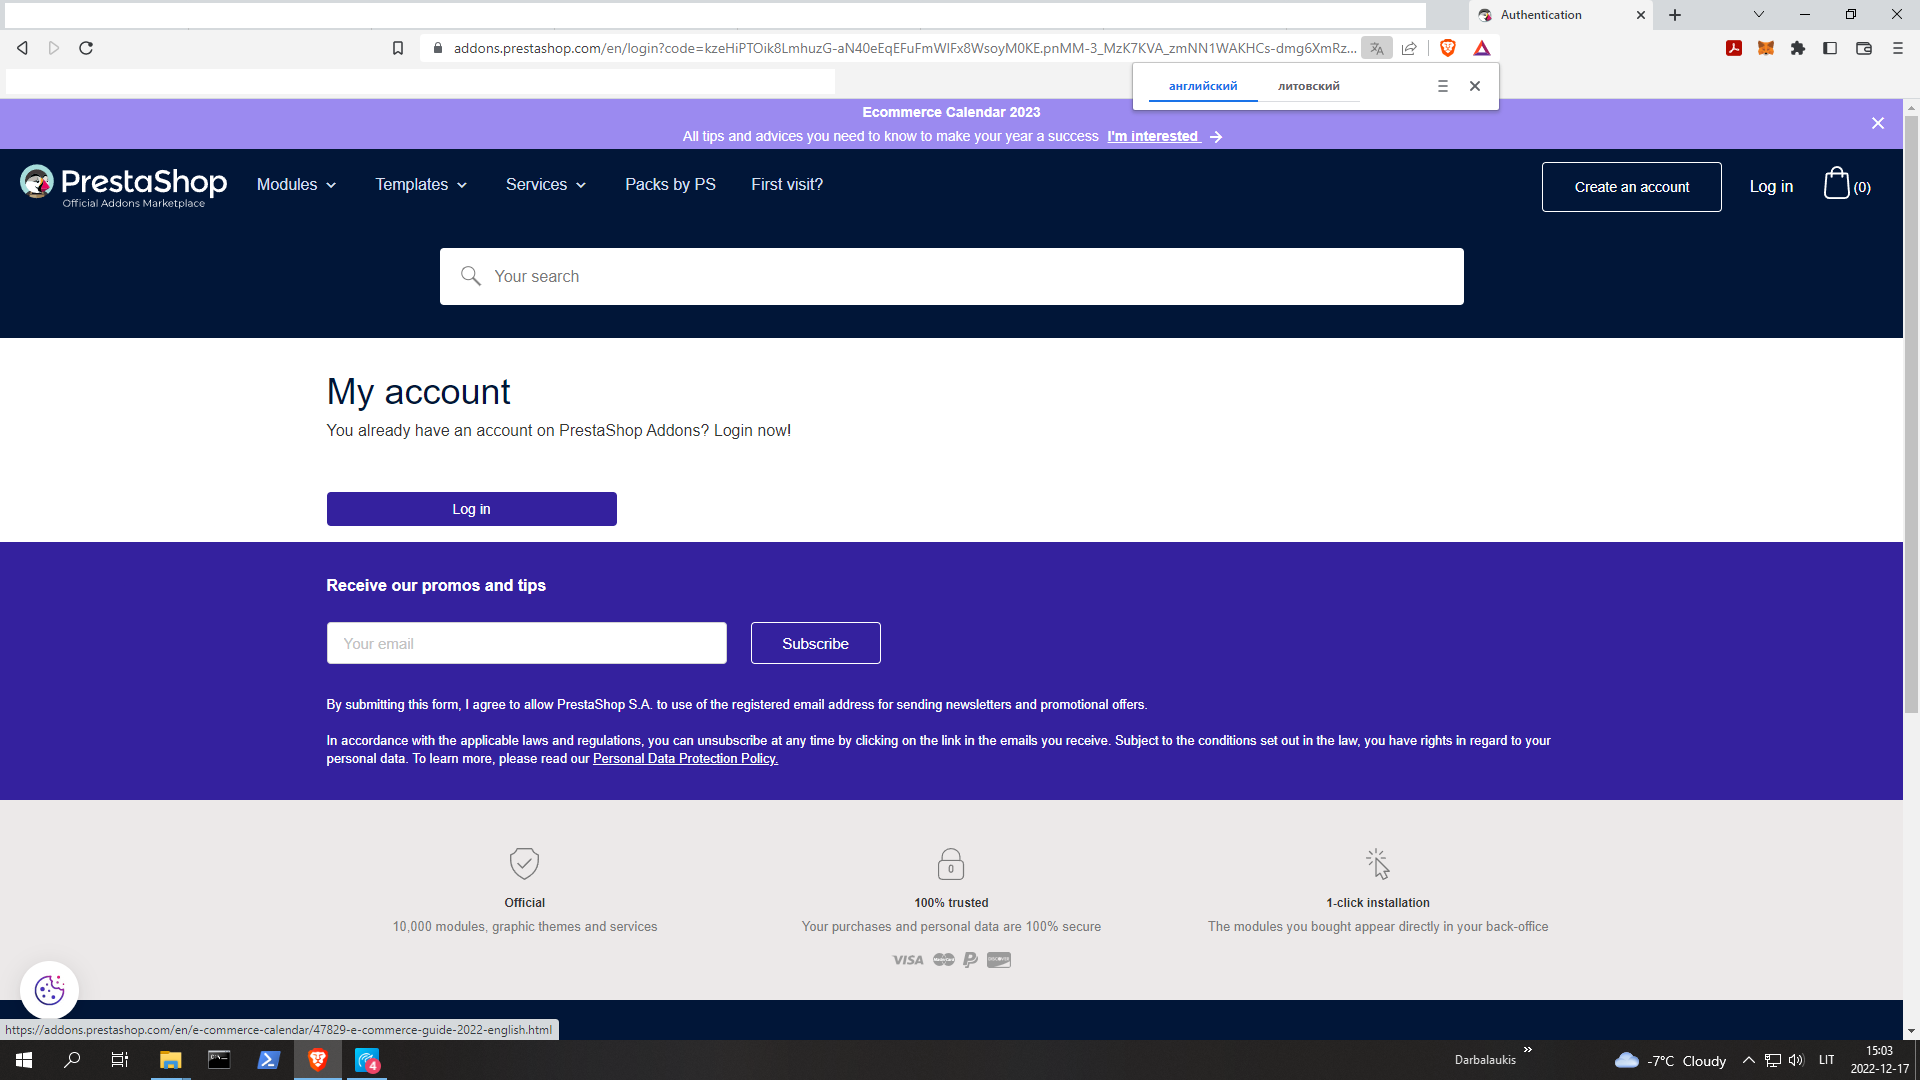Select the литовский translation tab

tap(1308, 86)
